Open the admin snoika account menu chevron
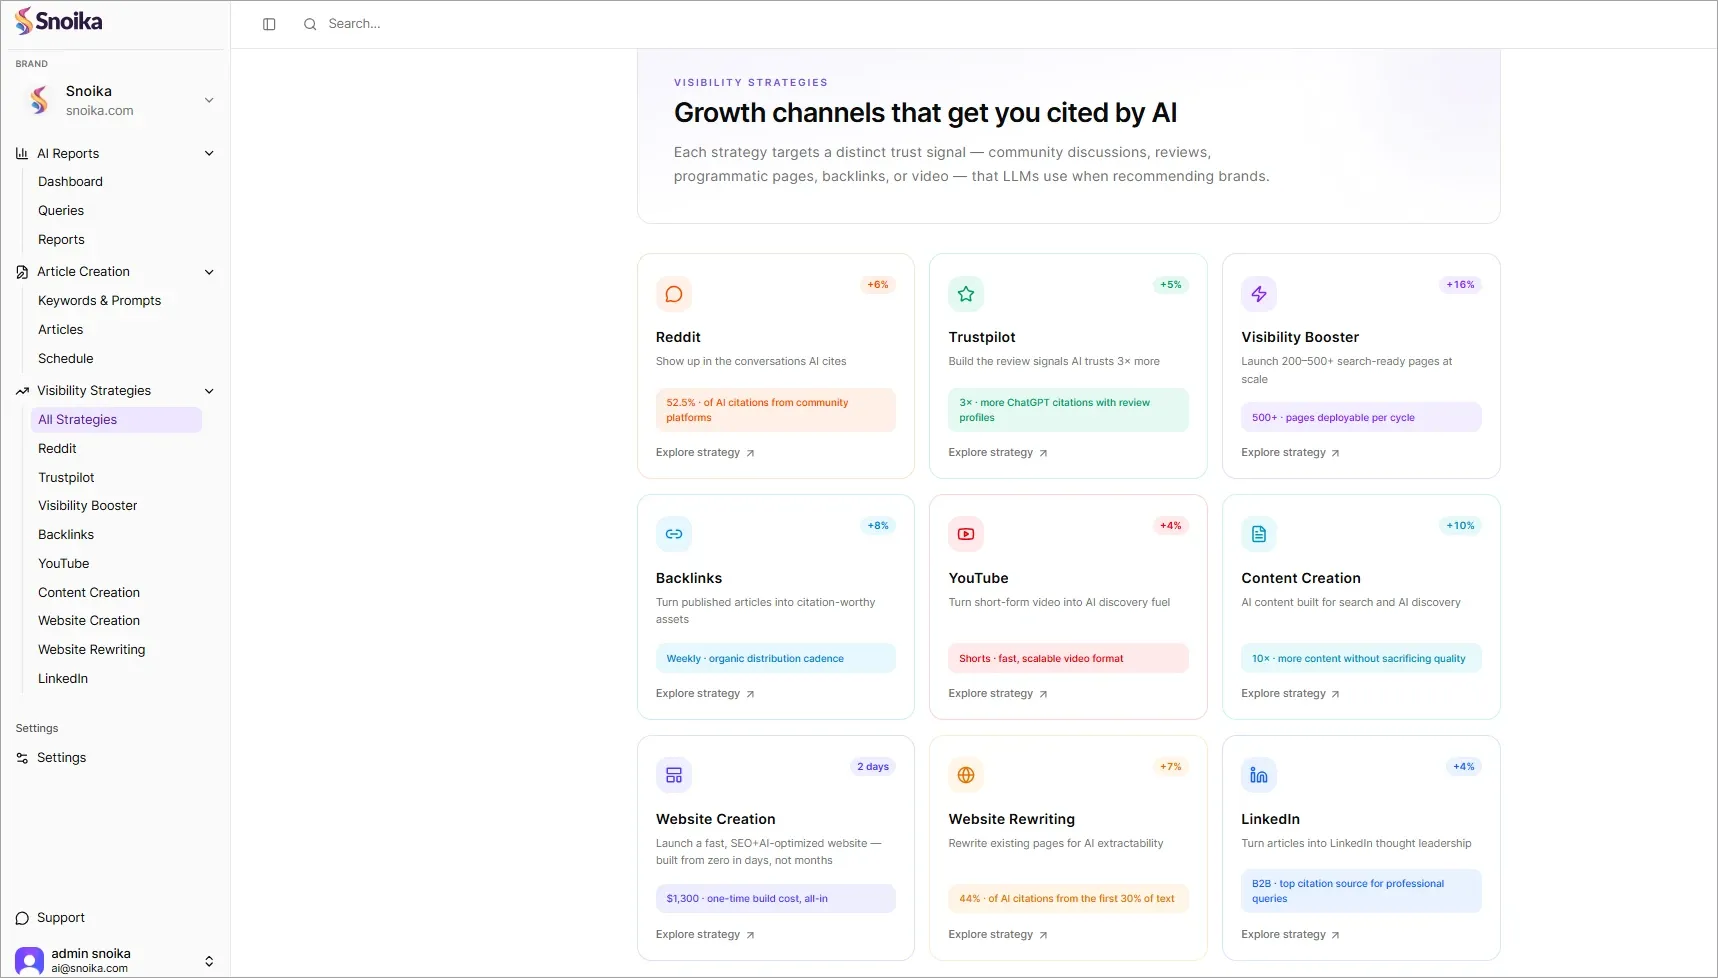 [209, 961]
